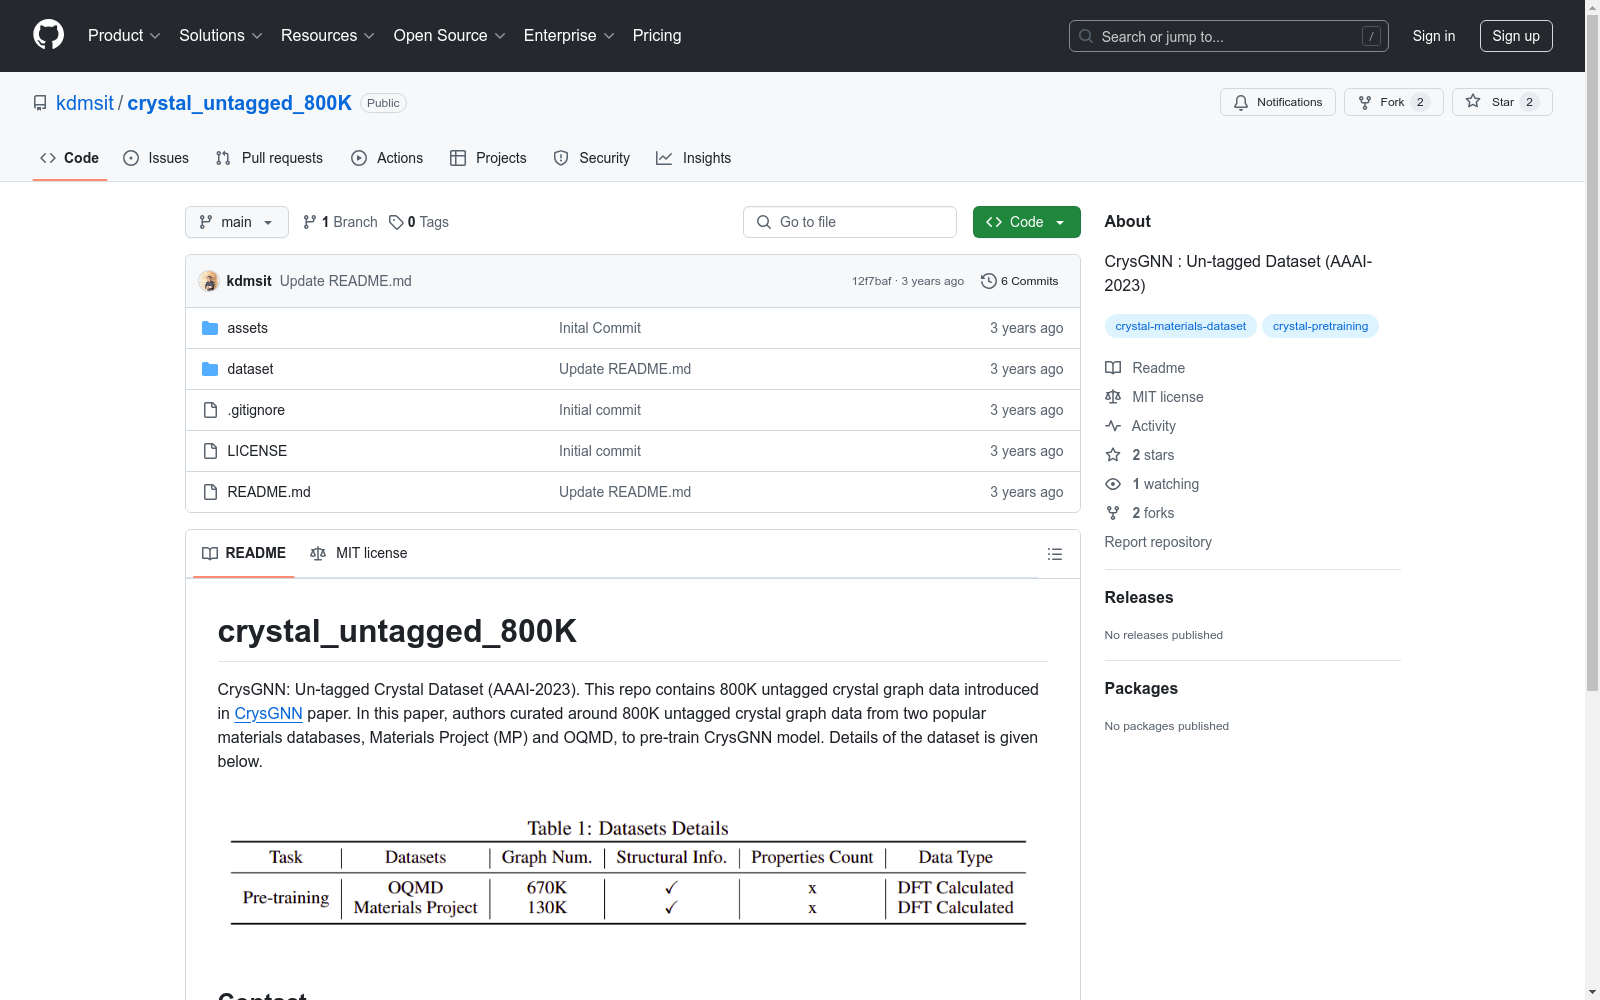
Task: Fork this repository
Action: (1394, 102)
